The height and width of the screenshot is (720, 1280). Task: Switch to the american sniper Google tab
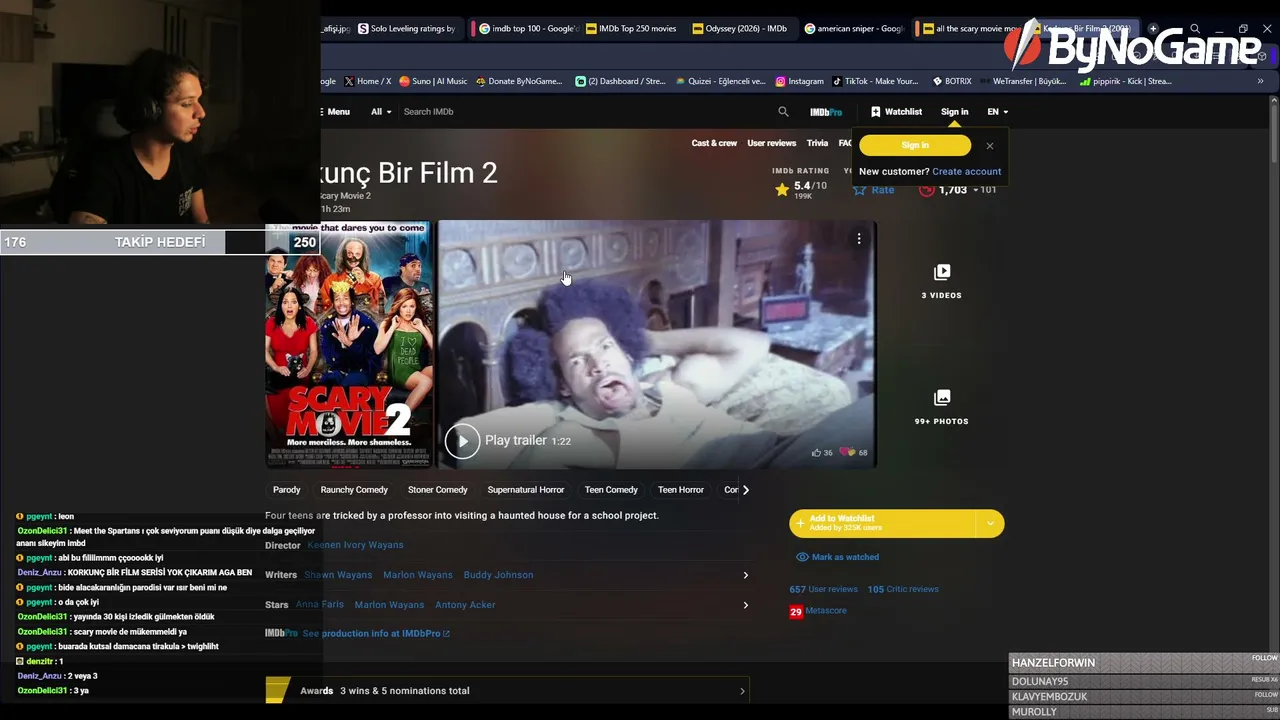click(x=854, y=29)
